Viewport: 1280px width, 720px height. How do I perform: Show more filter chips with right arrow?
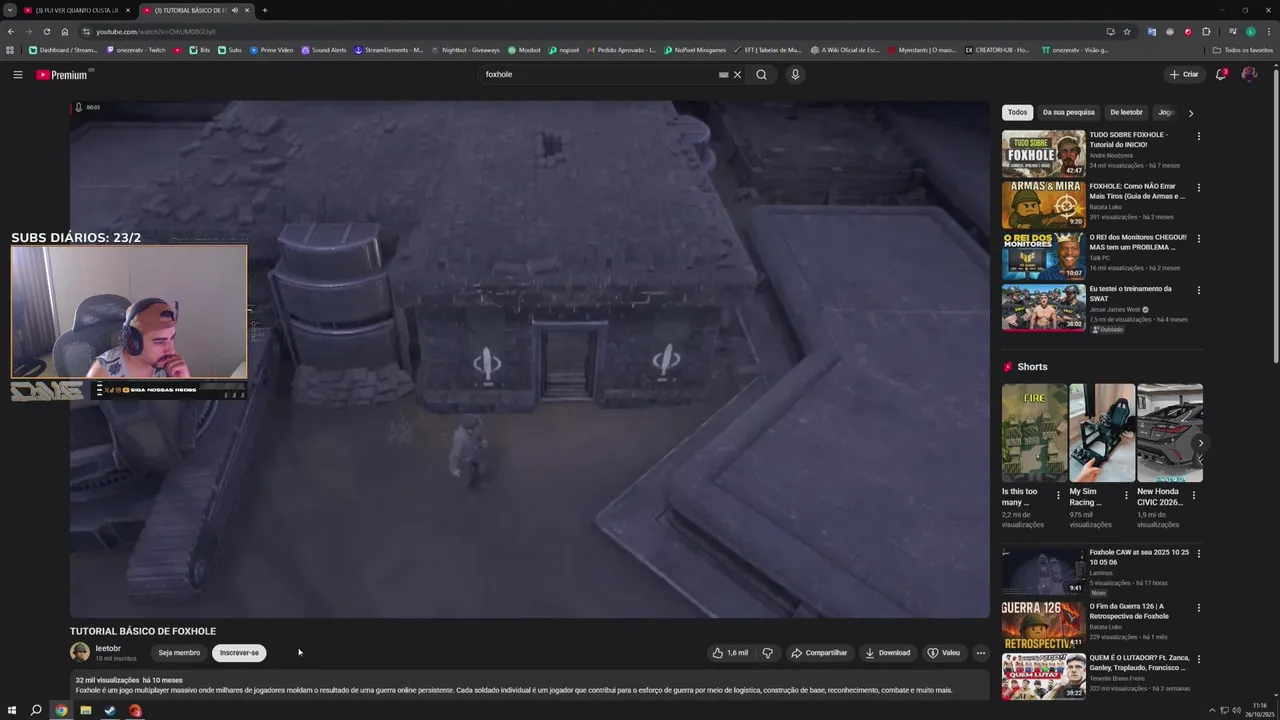point(1190,113)
